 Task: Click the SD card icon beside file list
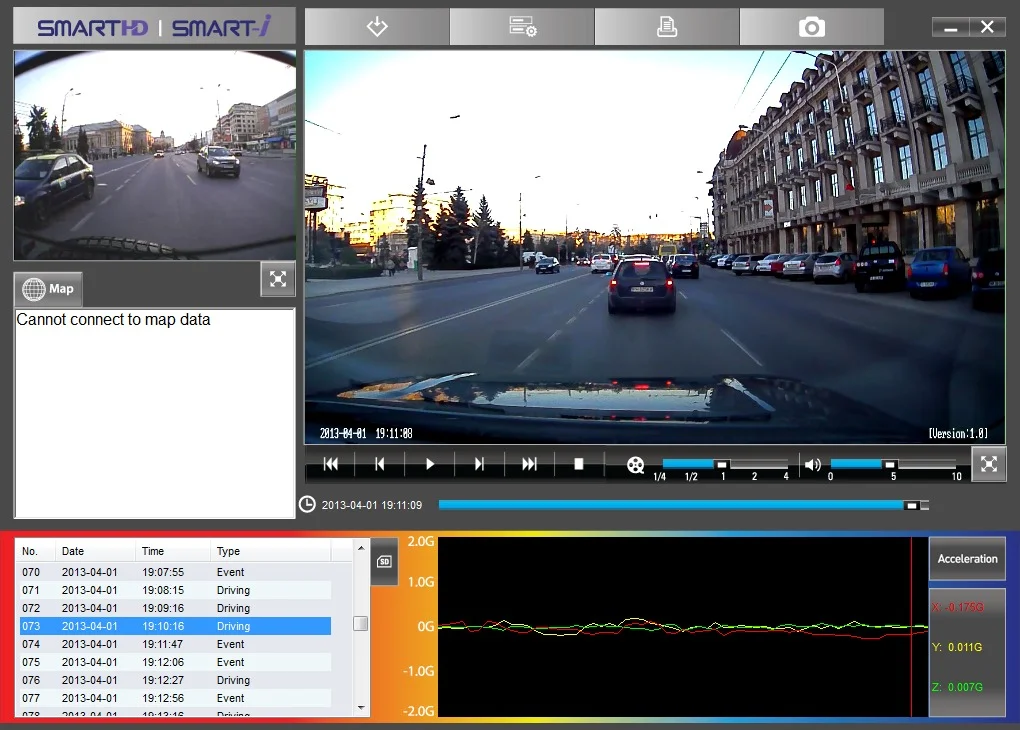coord(384,561)
